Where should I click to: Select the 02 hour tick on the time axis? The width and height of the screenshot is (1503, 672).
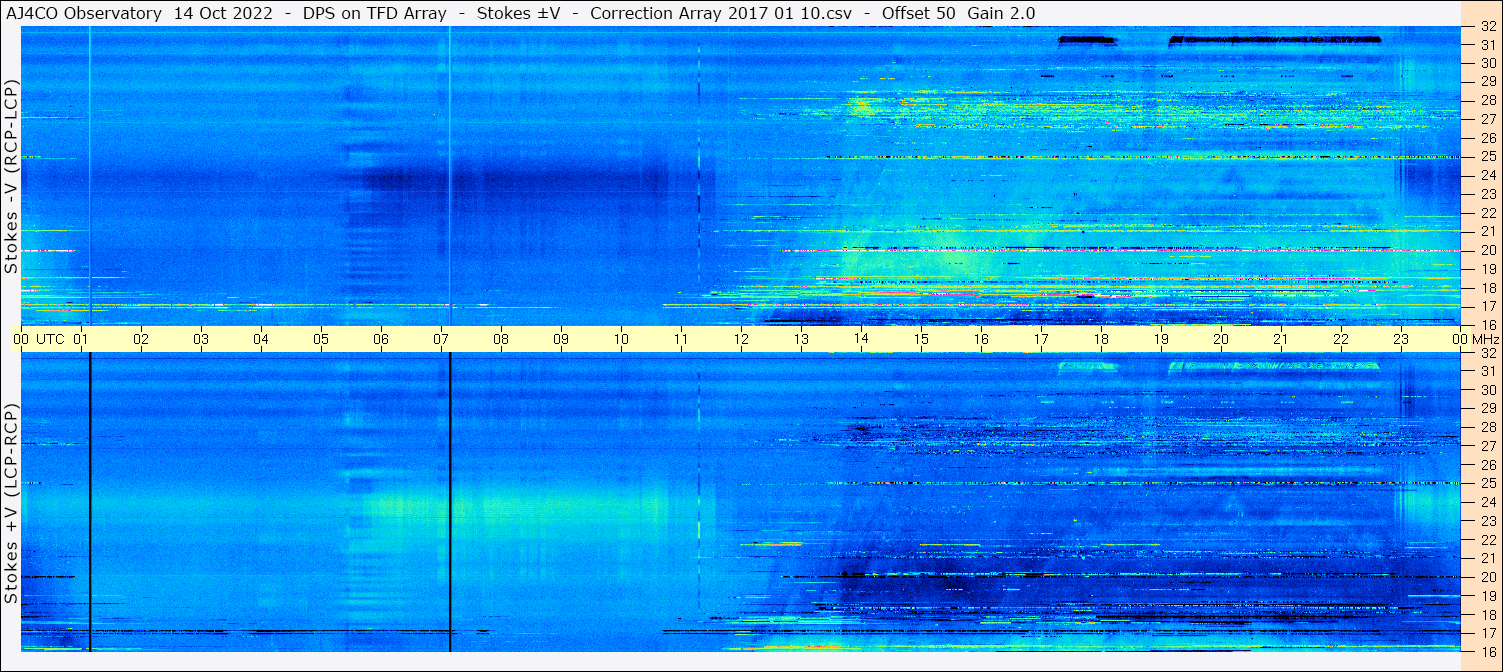click(142, 339)
